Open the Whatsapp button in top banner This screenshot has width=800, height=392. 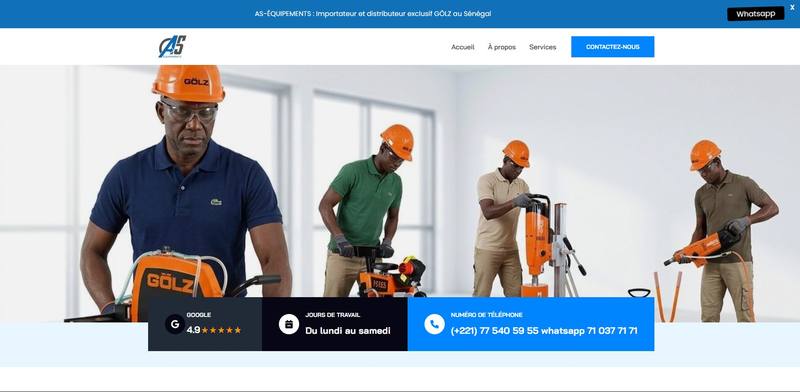tap(755, 14)
